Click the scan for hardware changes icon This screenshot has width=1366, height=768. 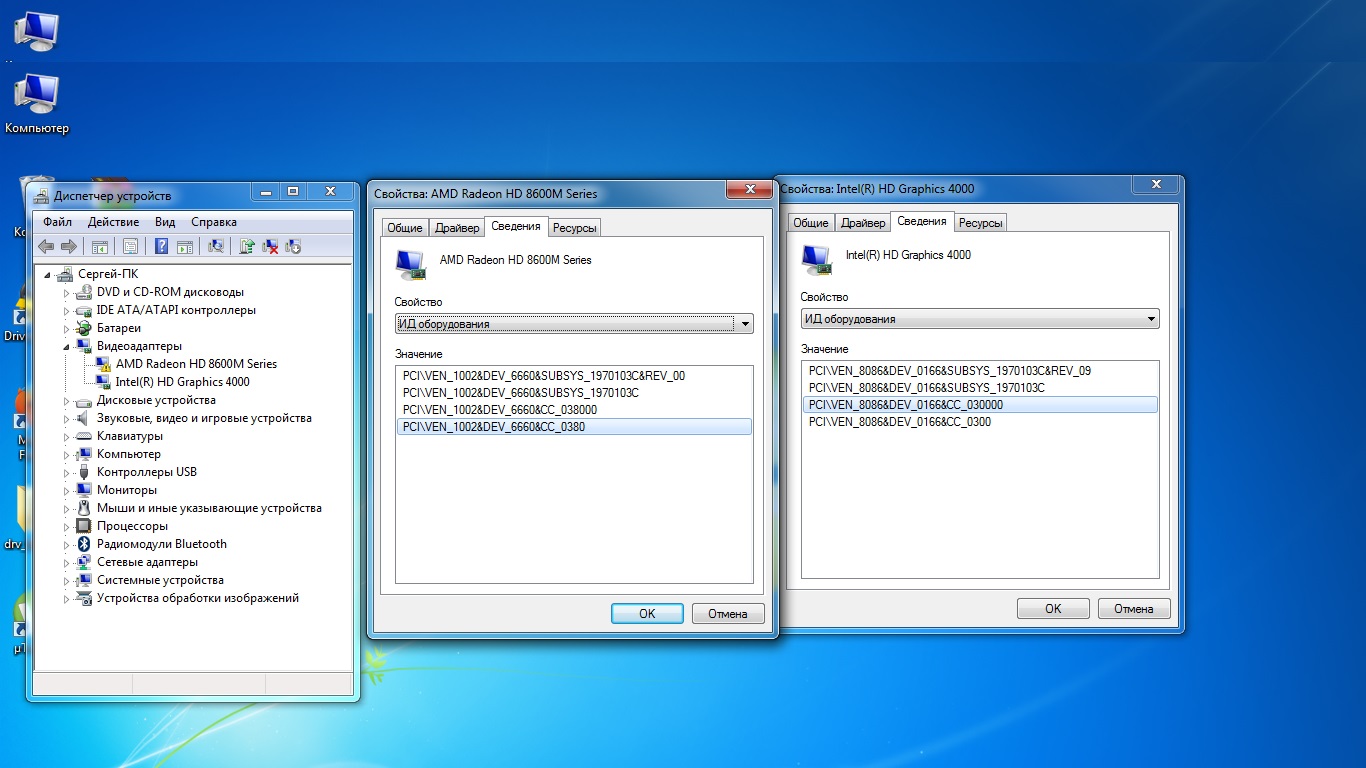[215, 246]
